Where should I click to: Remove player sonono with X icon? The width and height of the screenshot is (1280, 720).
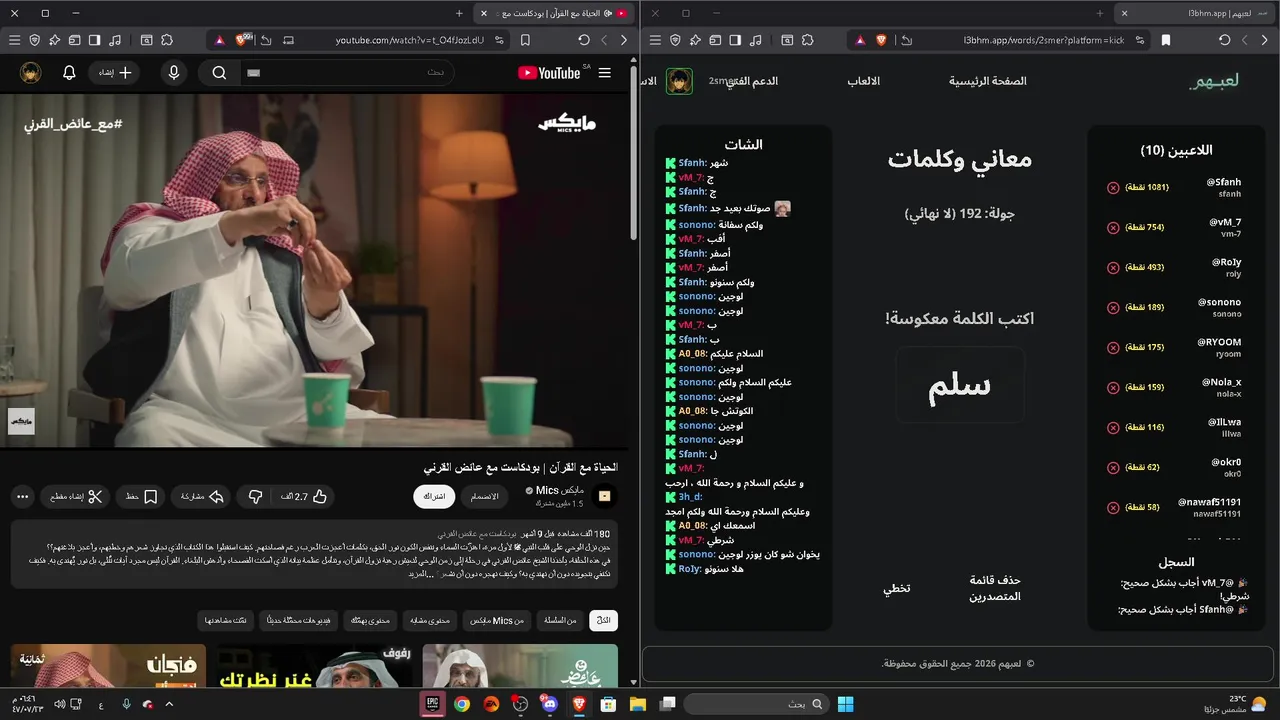(1113, 308)
